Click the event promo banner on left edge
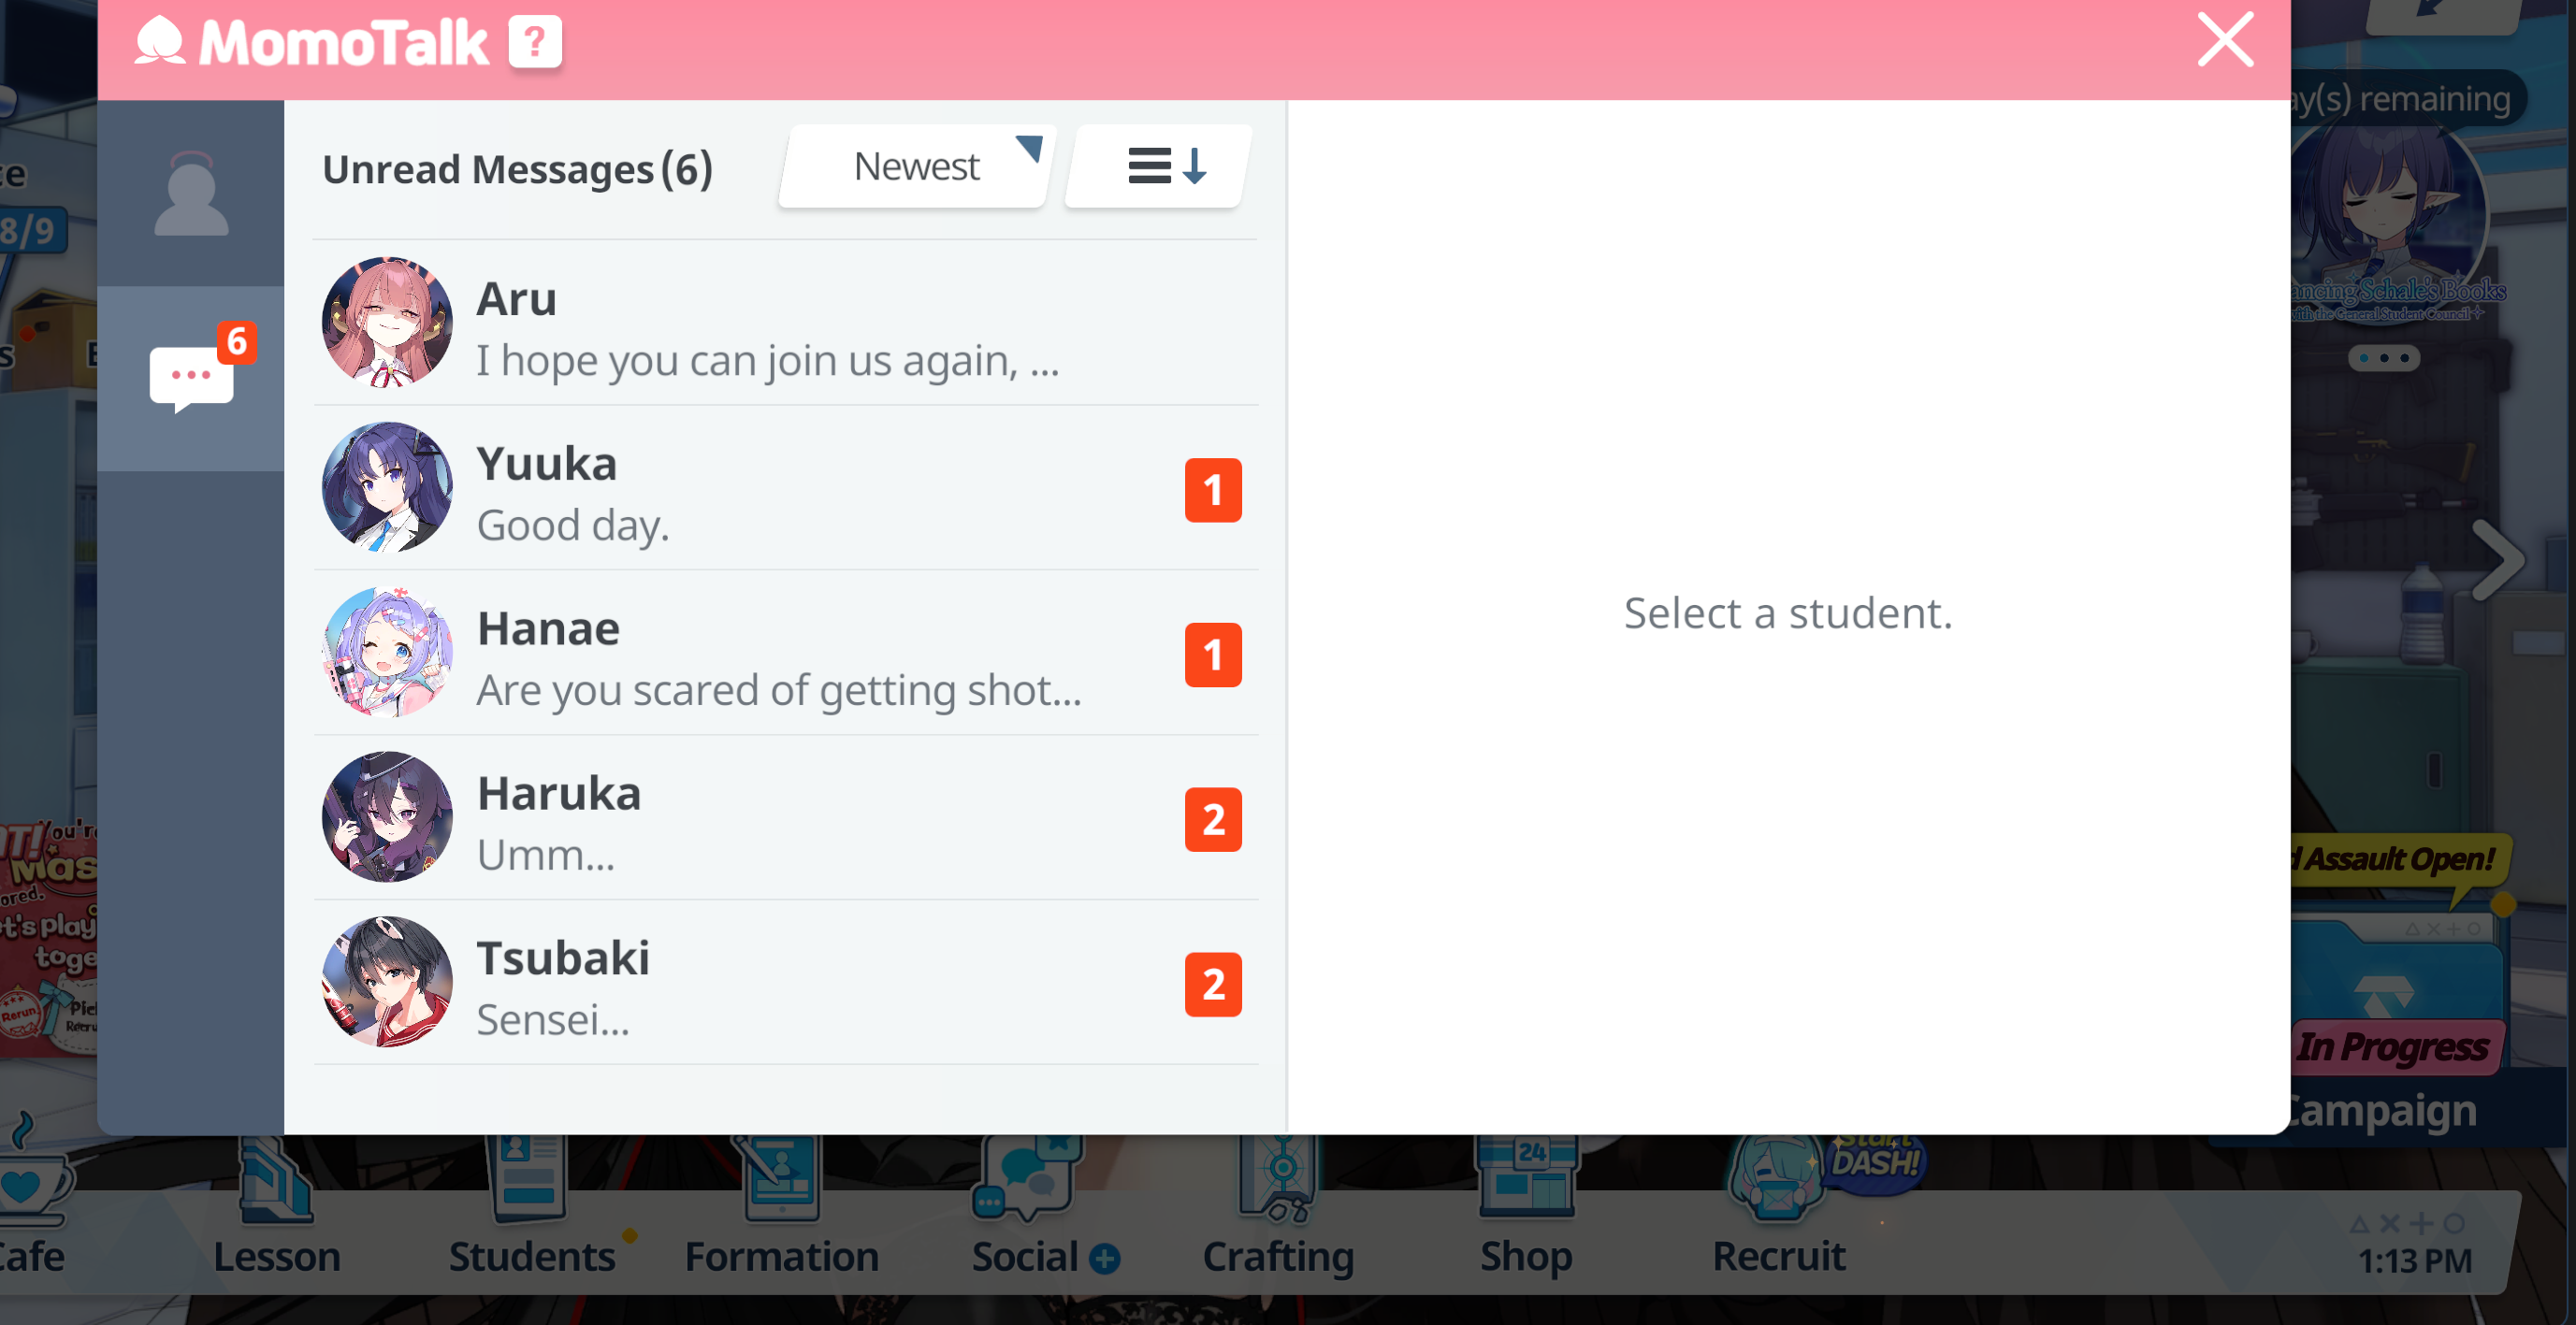 (x=48, y=938)
